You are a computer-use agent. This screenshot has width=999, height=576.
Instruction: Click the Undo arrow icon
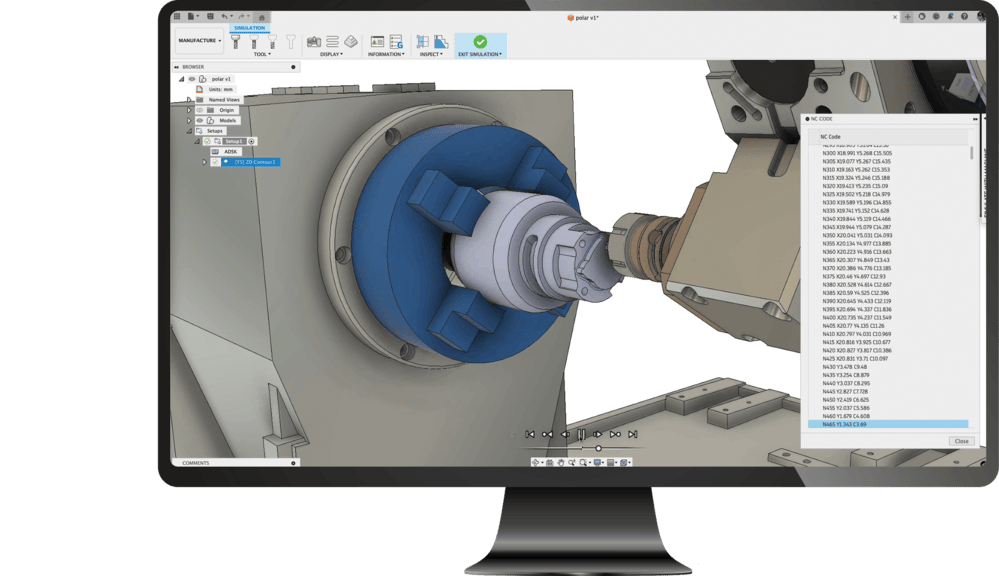(225, 17)
